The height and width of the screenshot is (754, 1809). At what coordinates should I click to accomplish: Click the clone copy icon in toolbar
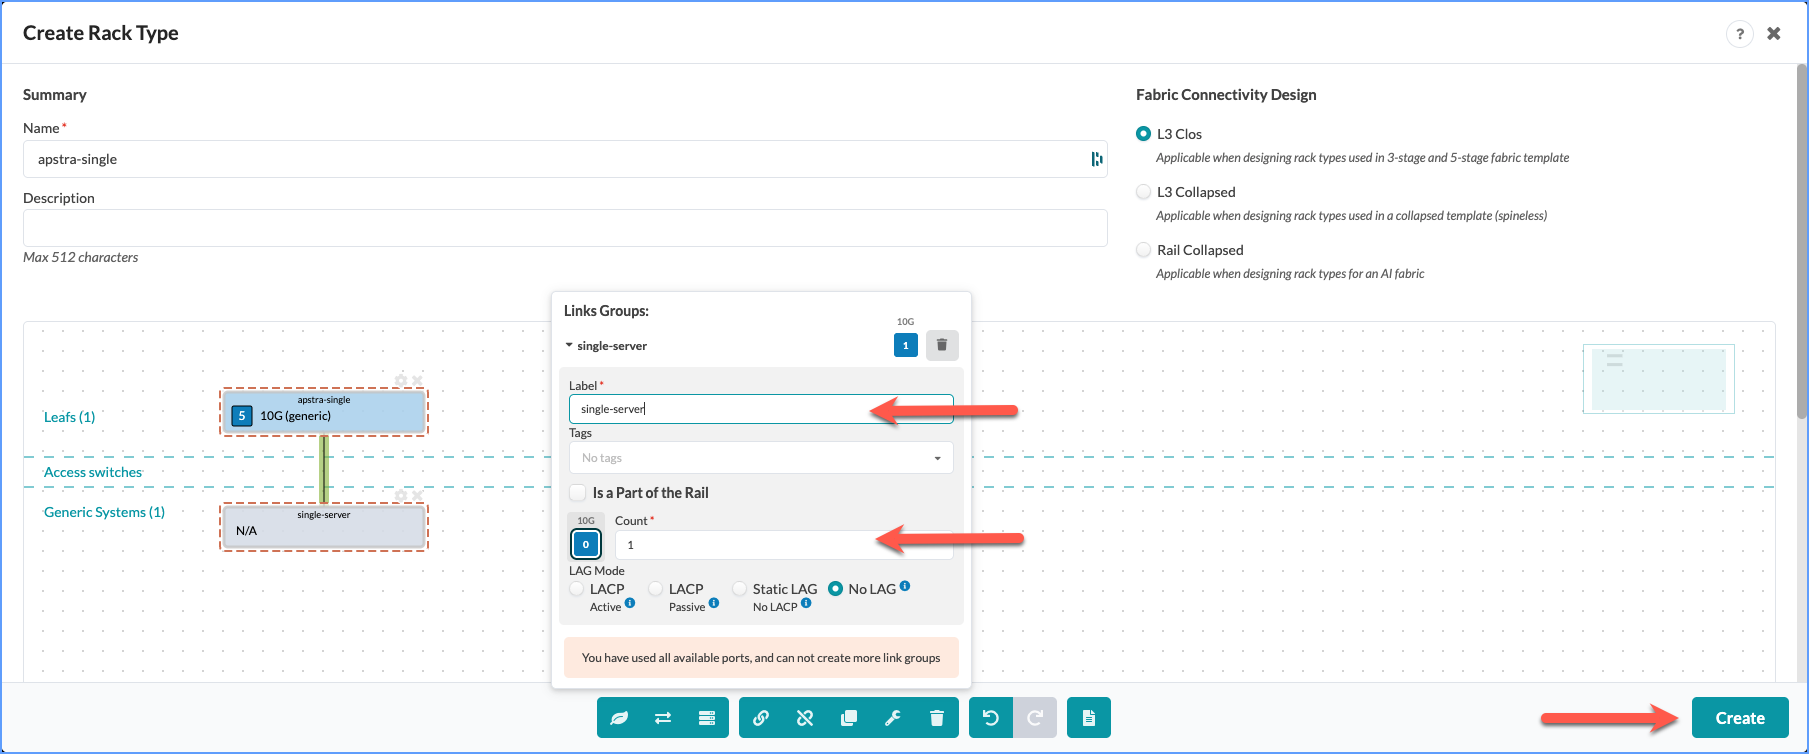[849, 718]
